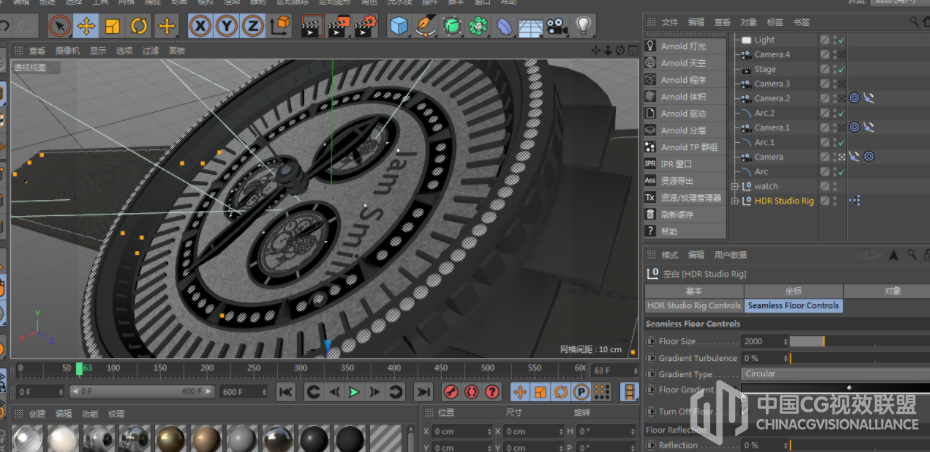Click the Floor Gradient color bar
The width and height of the screenshot is (930, 452).
point(836,387)
